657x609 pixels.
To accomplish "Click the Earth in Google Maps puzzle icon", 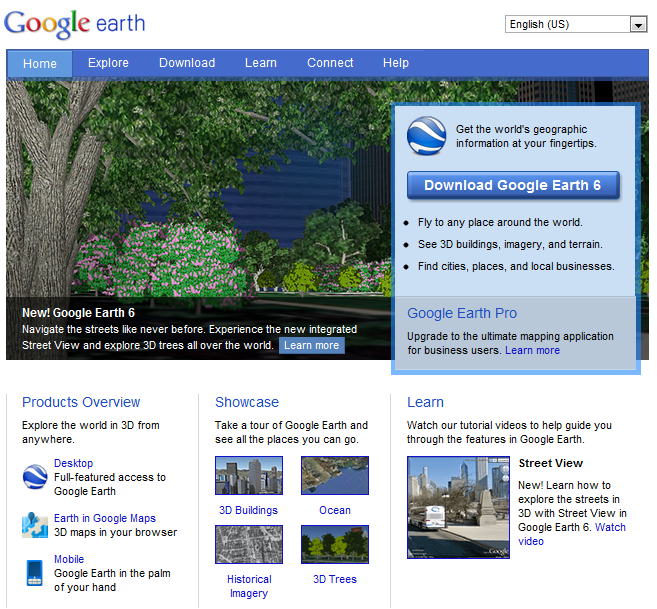I will 35,525.
